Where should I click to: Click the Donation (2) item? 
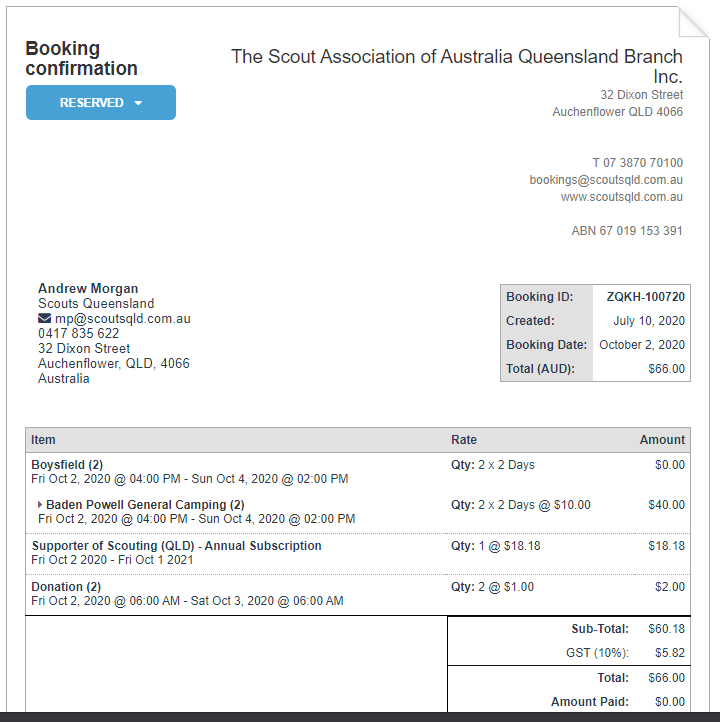point(66,587)
